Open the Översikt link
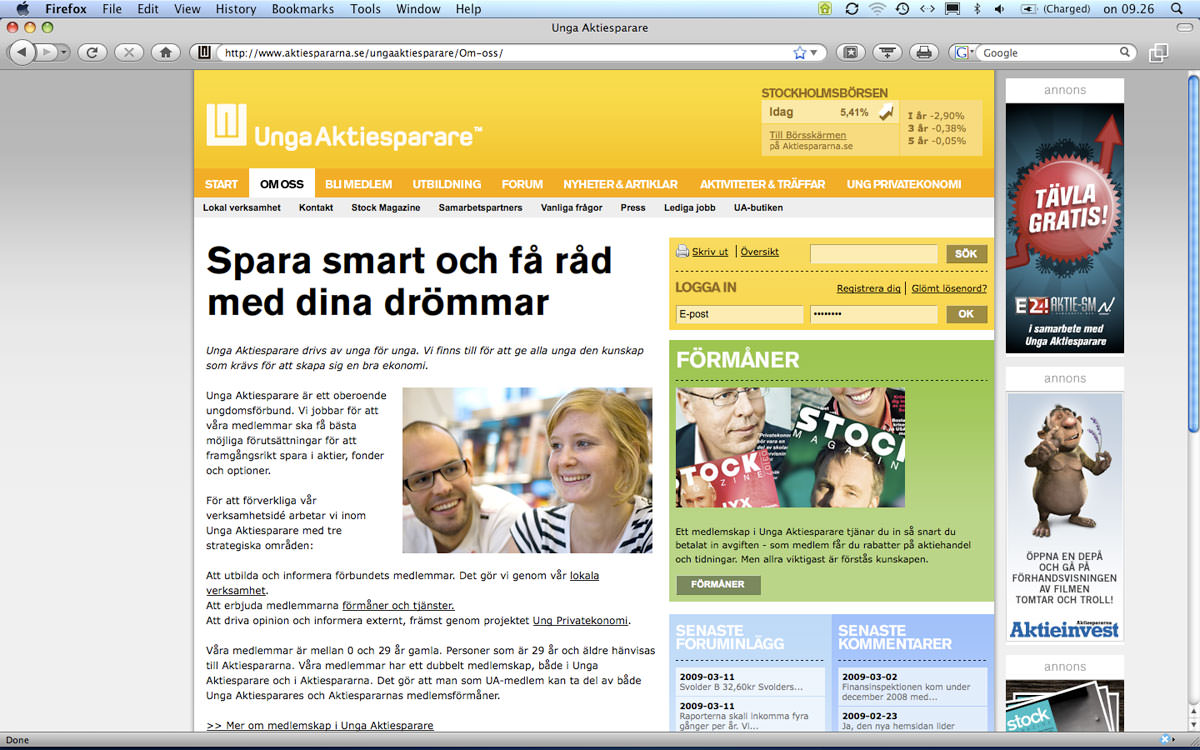 pos(760,252)
